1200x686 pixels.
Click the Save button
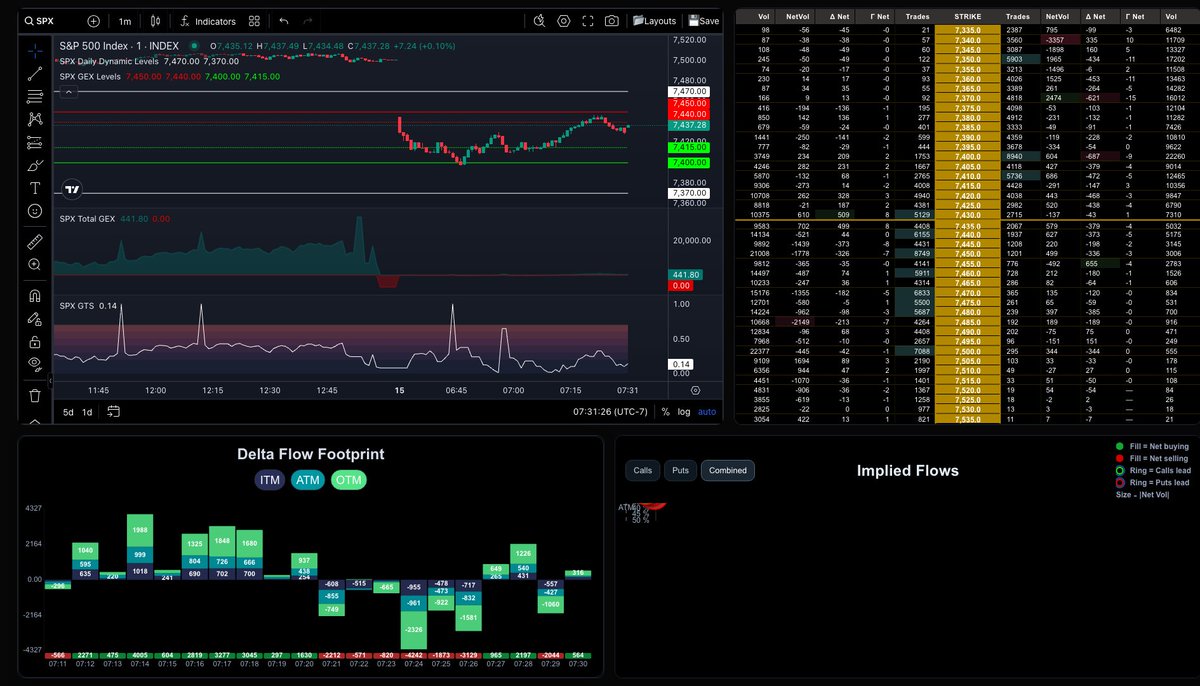pyautogui.click(x=703, y=20)
